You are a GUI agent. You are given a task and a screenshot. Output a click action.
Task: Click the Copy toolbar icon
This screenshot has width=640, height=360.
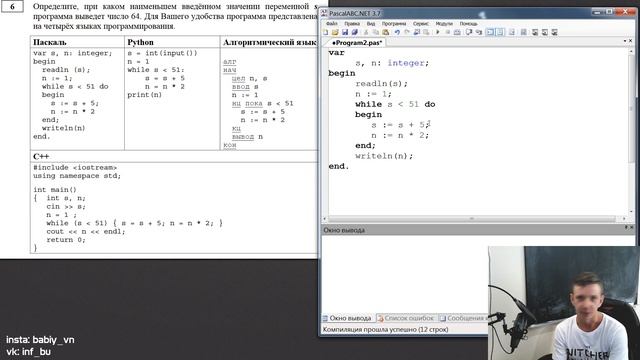[376, 32]
